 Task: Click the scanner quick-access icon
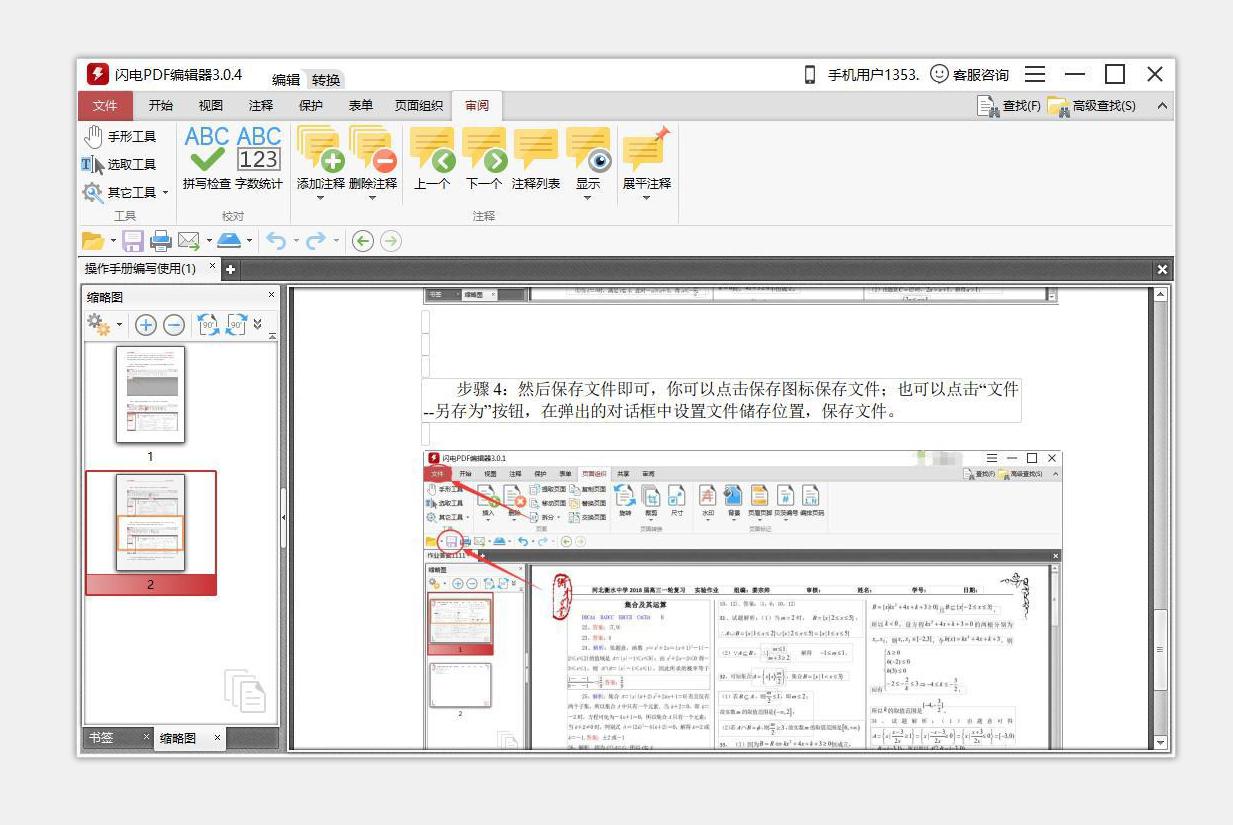[228, 241]
